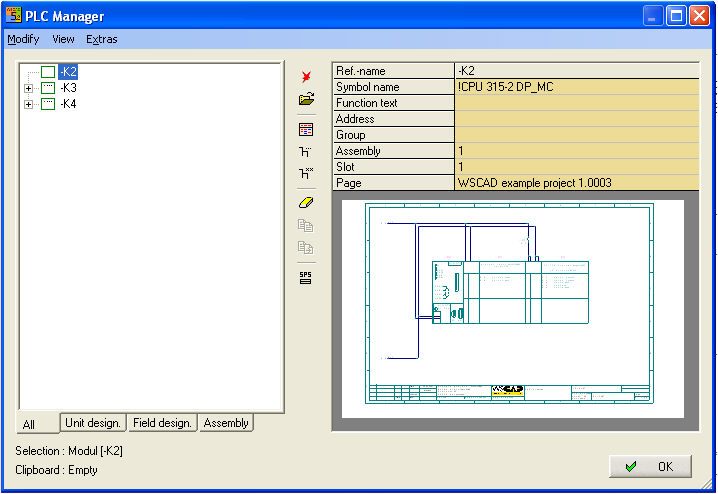Switch to the Assembly tab
Viewport: 718px width, 494px height.
[226, 423]
